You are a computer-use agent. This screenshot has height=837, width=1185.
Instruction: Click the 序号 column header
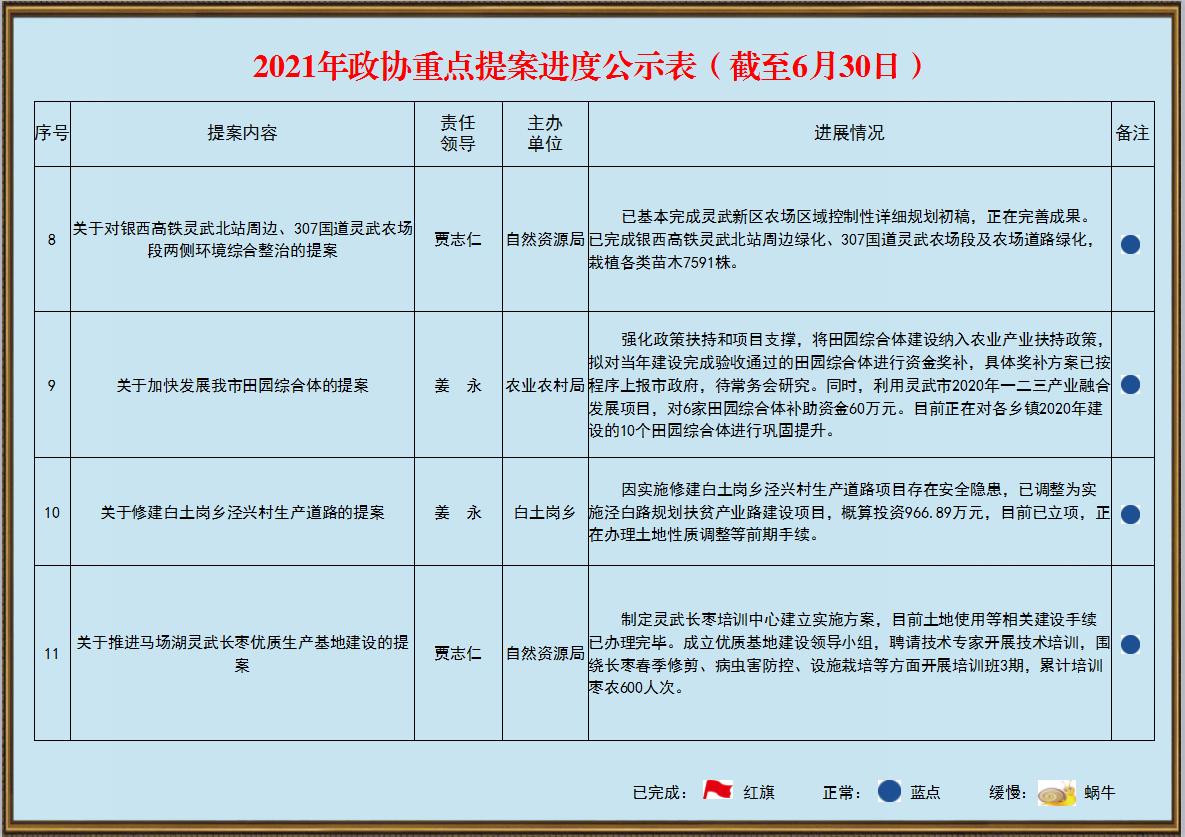[x=52, y=133]
